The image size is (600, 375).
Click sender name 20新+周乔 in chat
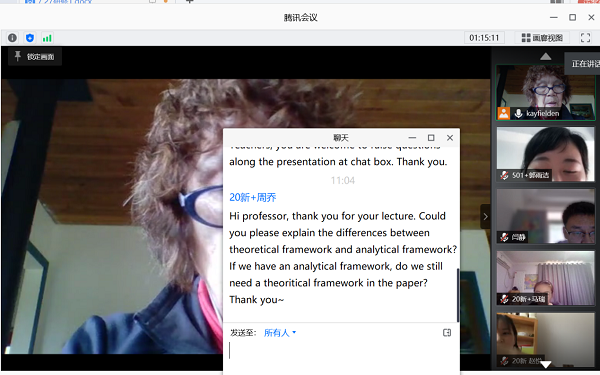pyautogui.click(x=253, y=197)
